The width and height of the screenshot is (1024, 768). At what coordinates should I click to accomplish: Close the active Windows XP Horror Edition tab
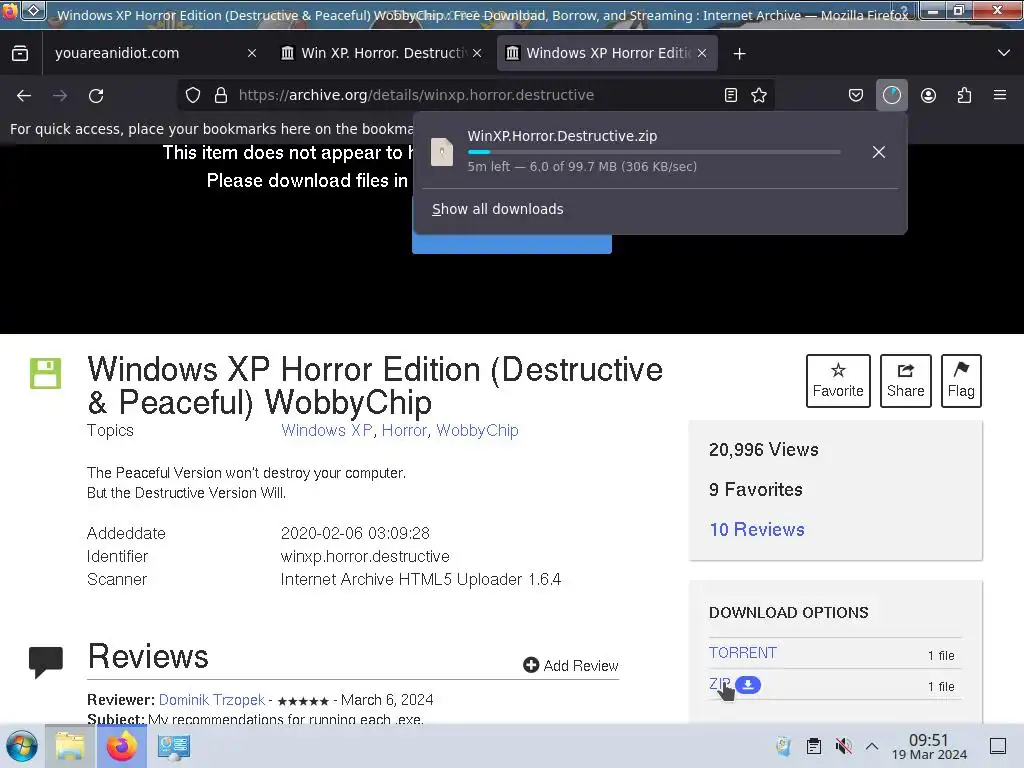(x=702, y=54)
